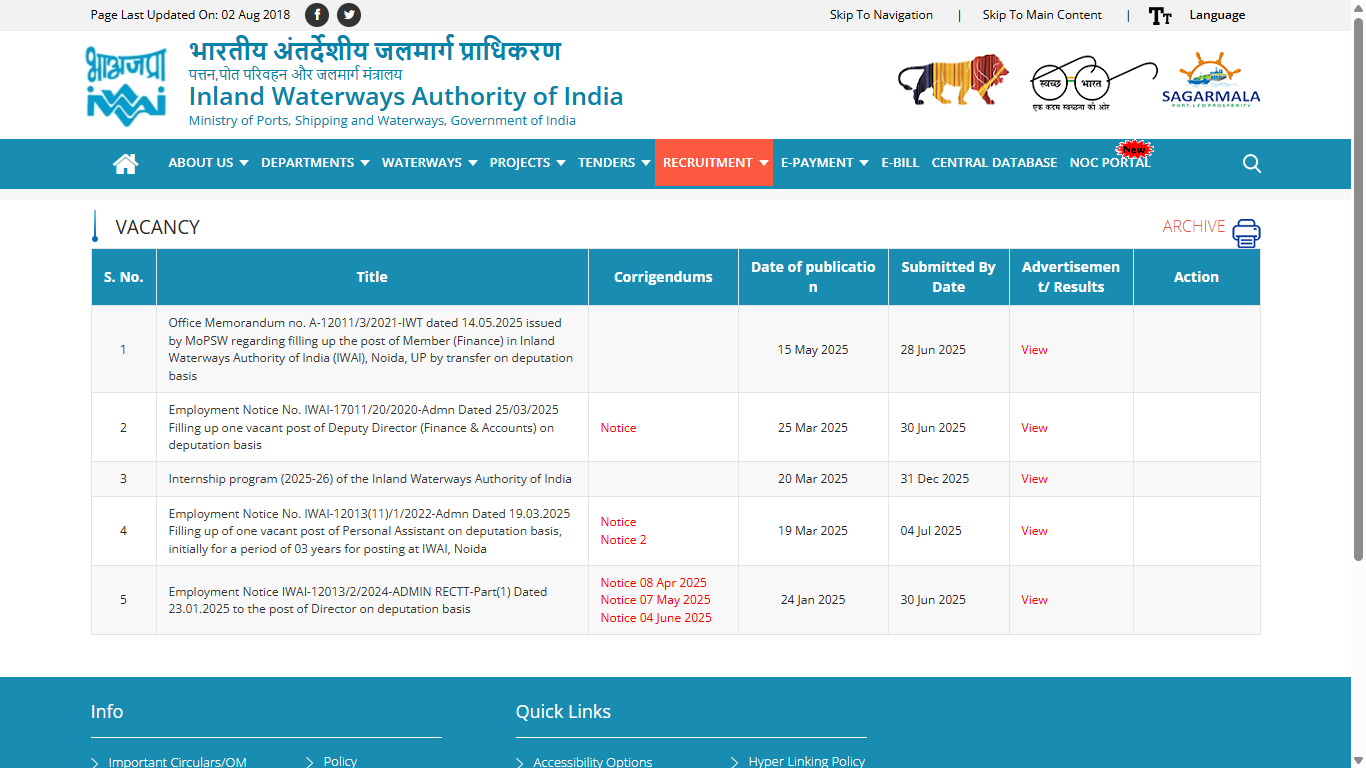View advertisement for Director post
Image resolution: width=1366 pixels, height=768 pixels.
click(x=1034, y=600)
